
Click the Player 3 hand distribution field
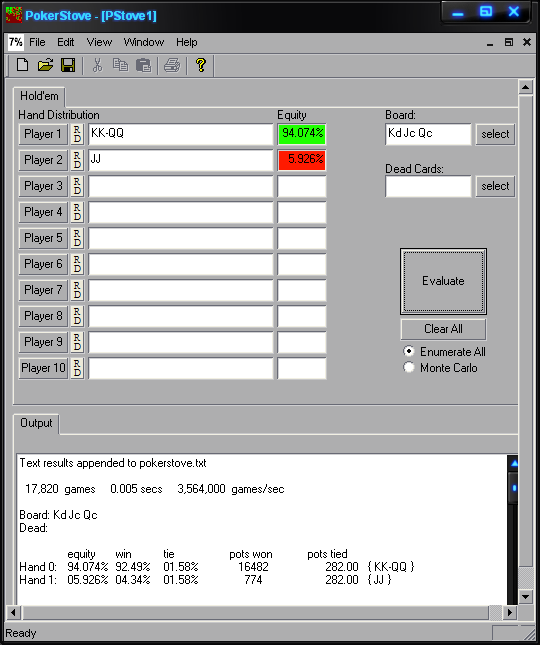[181, 186]
